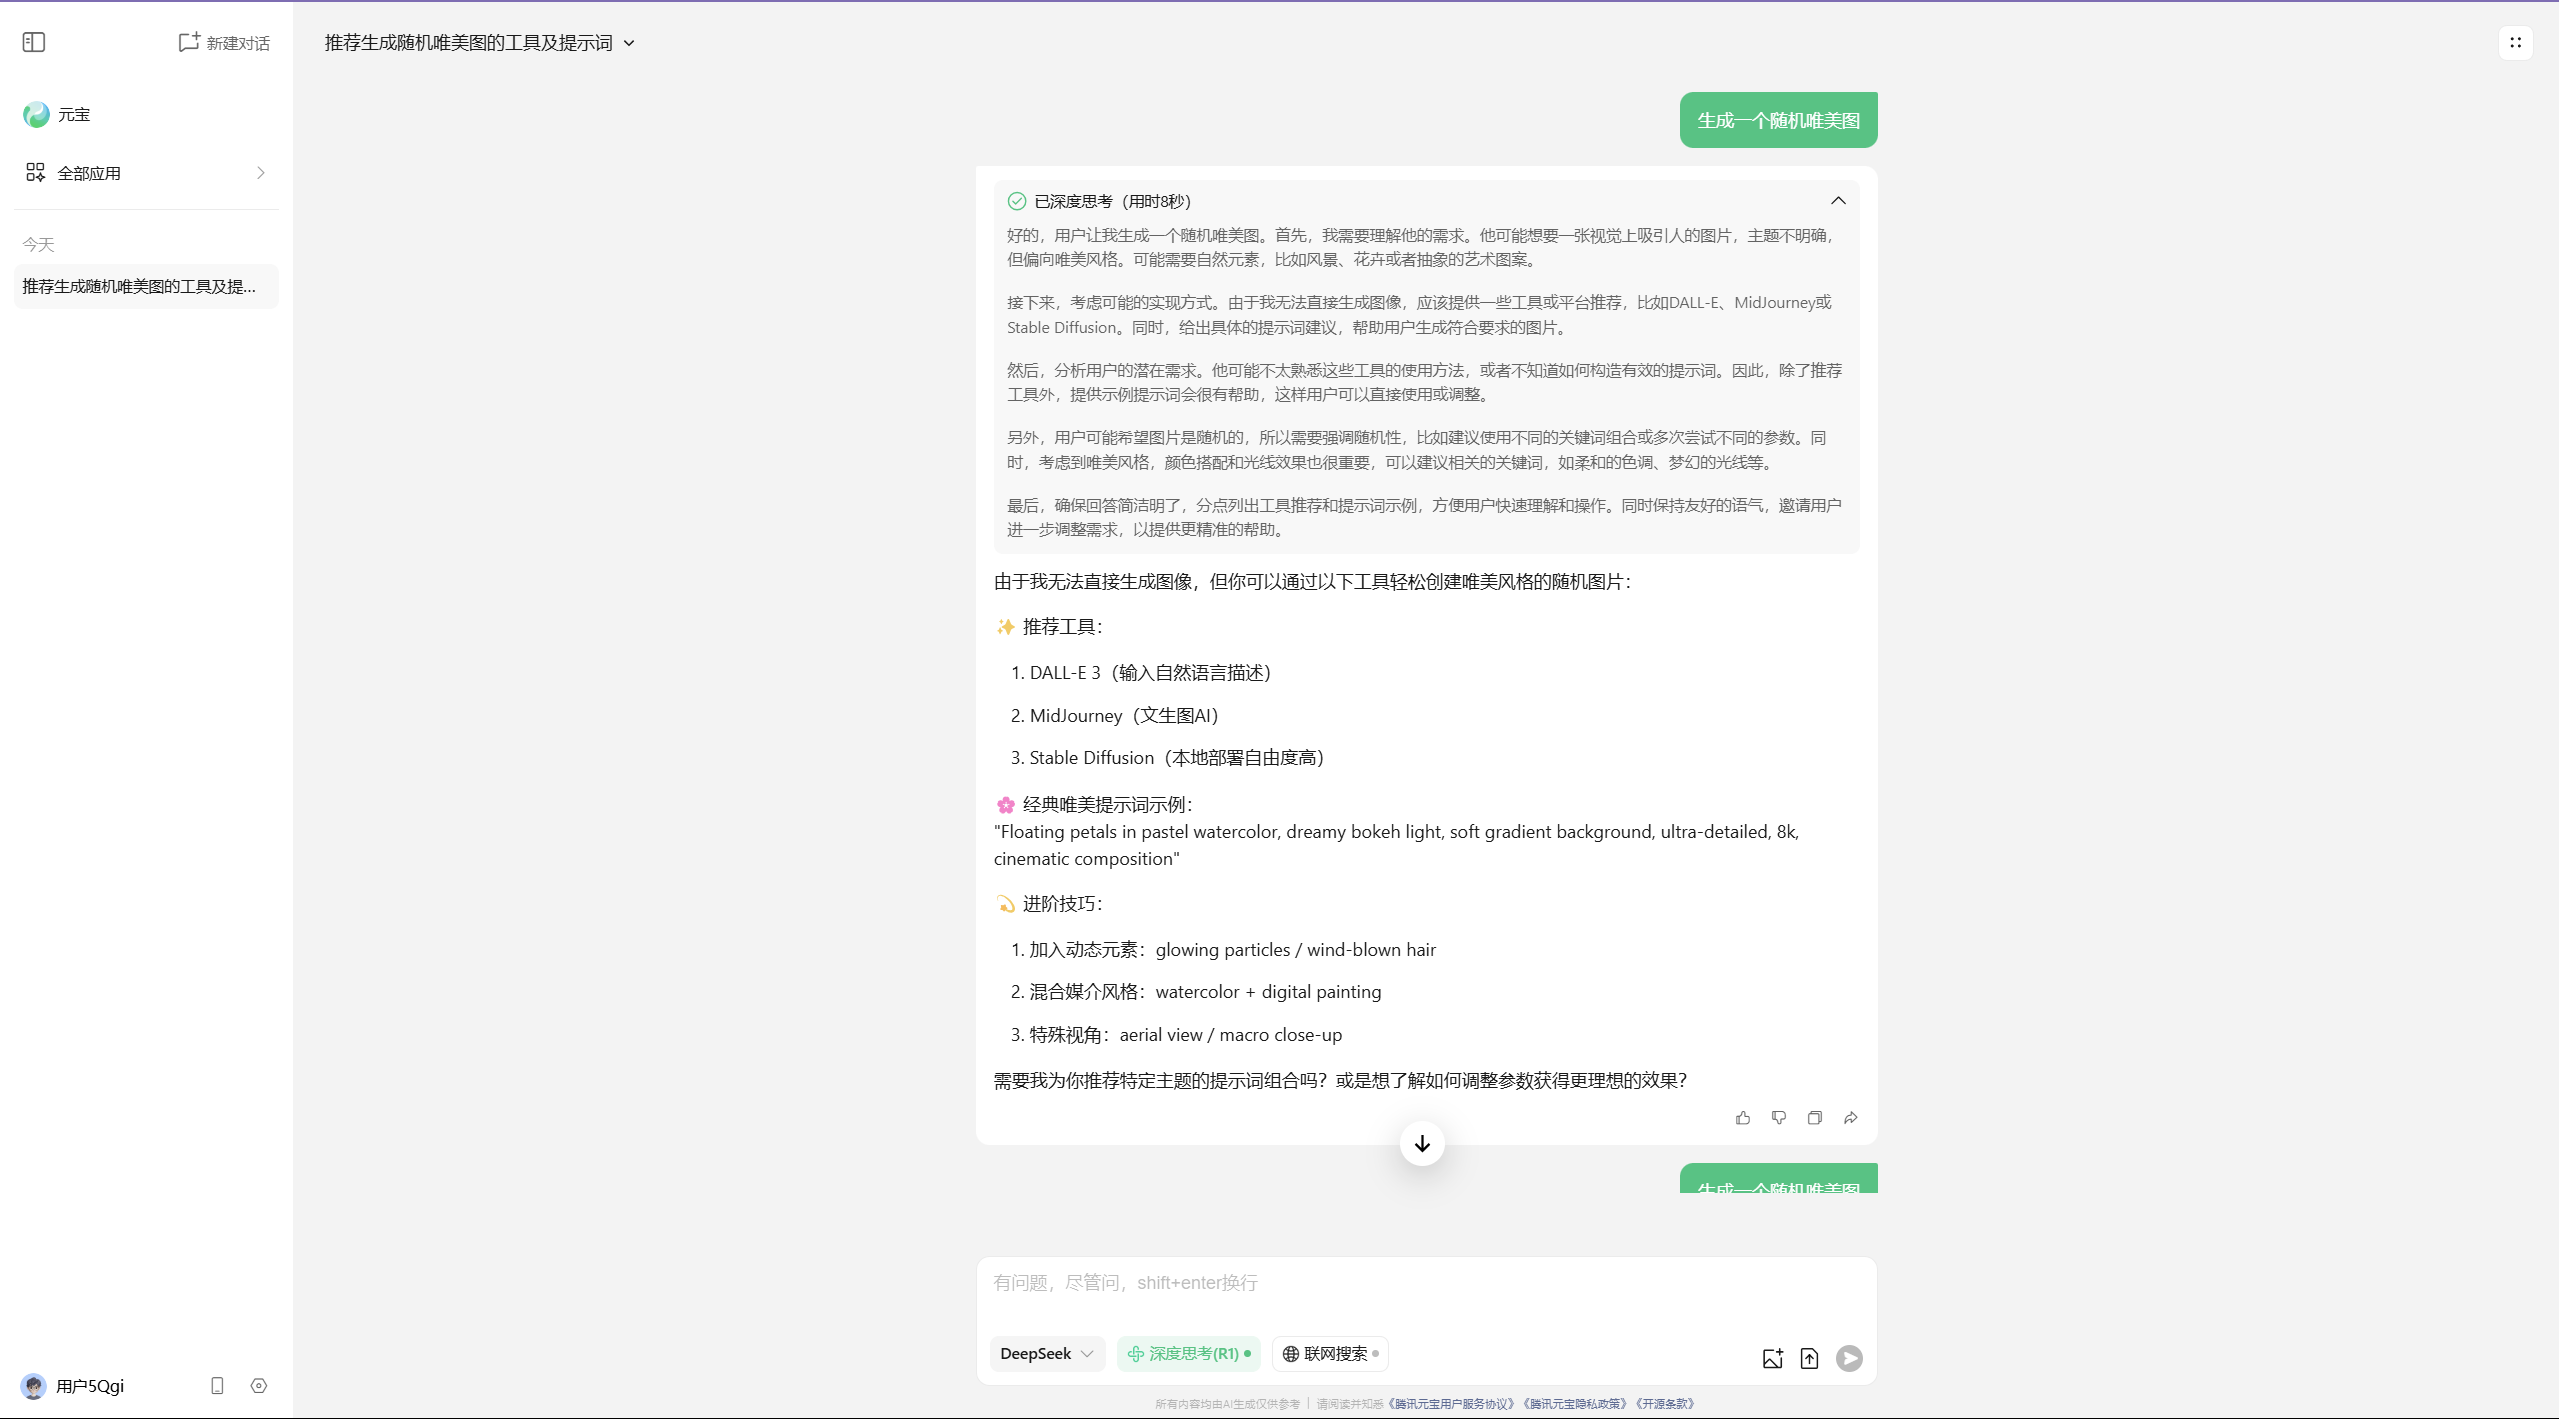Image resolution: width=2559 pixels, height=1419 pixels.
Task: Copy the response with the copy icon
Action: point(1815,1118)
